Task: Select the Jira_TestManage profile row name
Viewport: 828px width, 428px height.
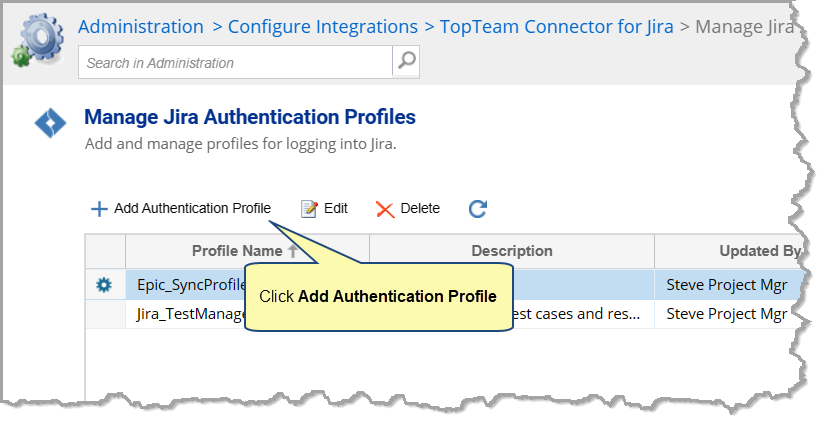Action: (191, 314)
